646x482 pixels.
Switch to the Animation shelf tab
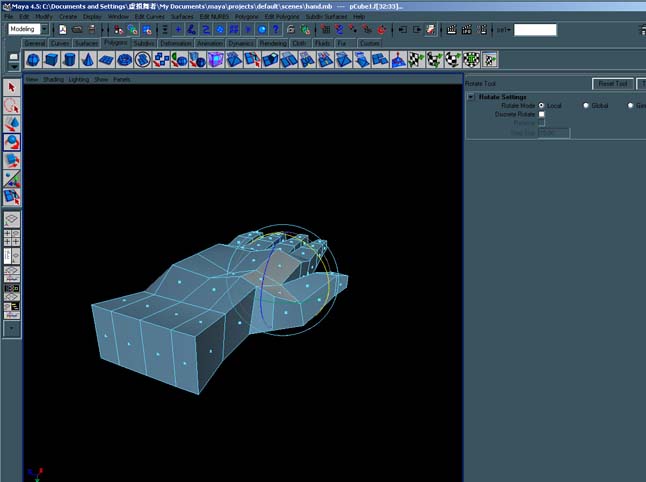tap(210, 43)
